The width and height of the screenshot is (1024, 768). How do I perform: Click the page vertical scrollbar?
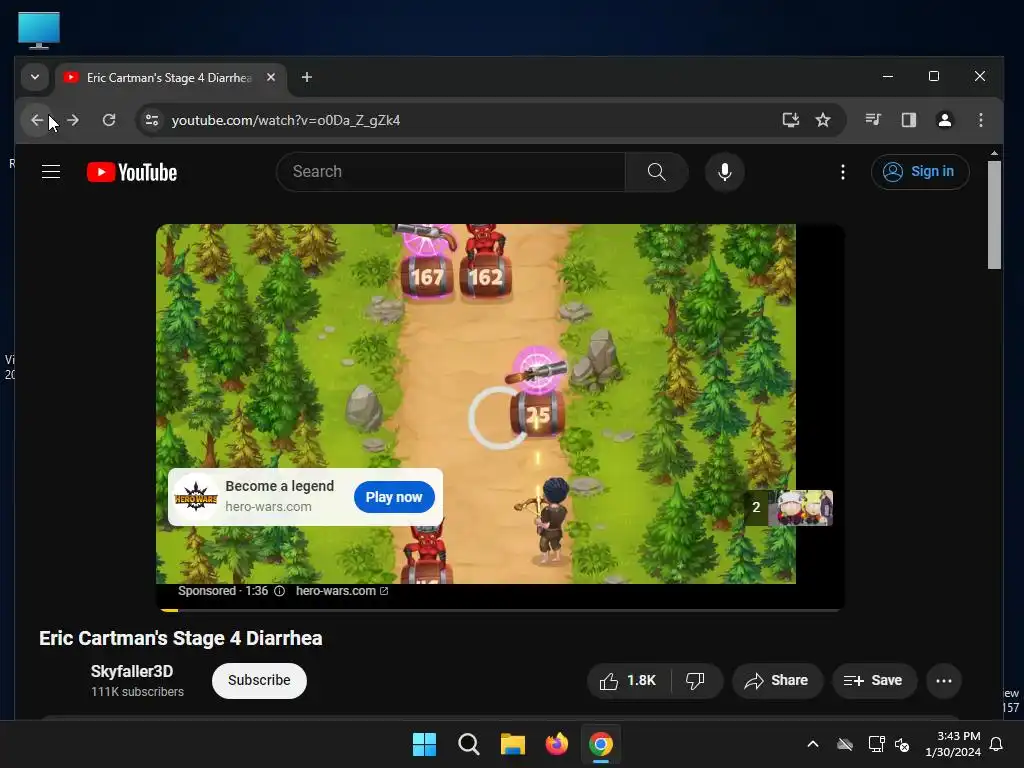point(995,214)
